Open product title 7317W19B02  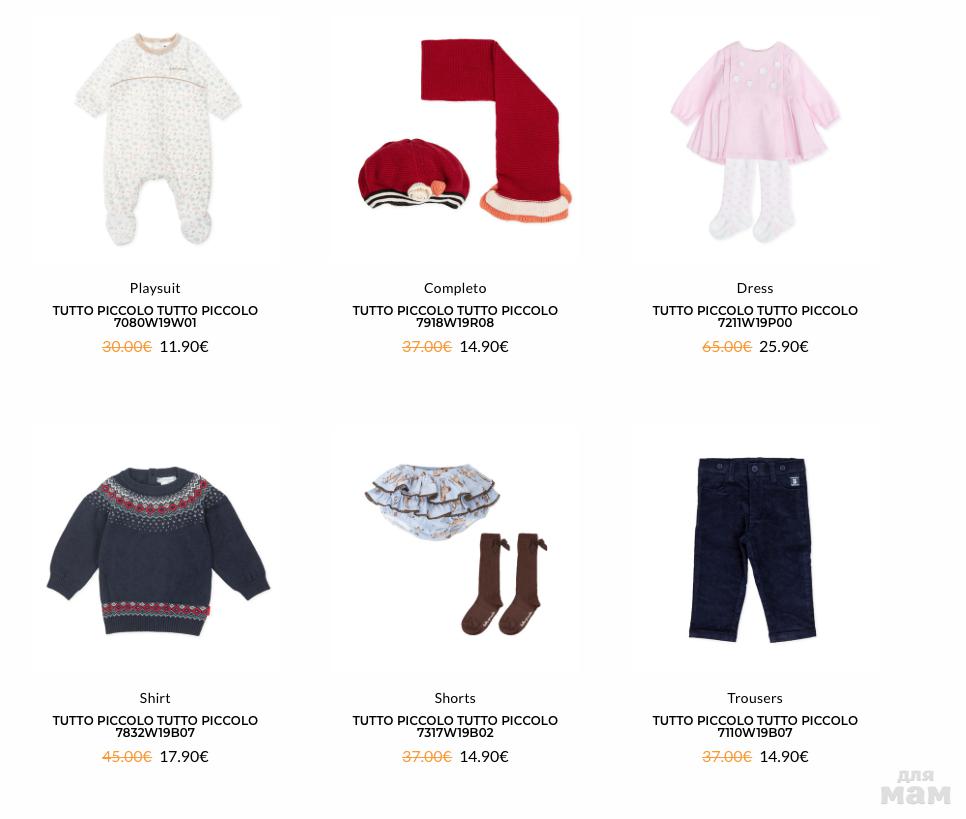(455, 726)
